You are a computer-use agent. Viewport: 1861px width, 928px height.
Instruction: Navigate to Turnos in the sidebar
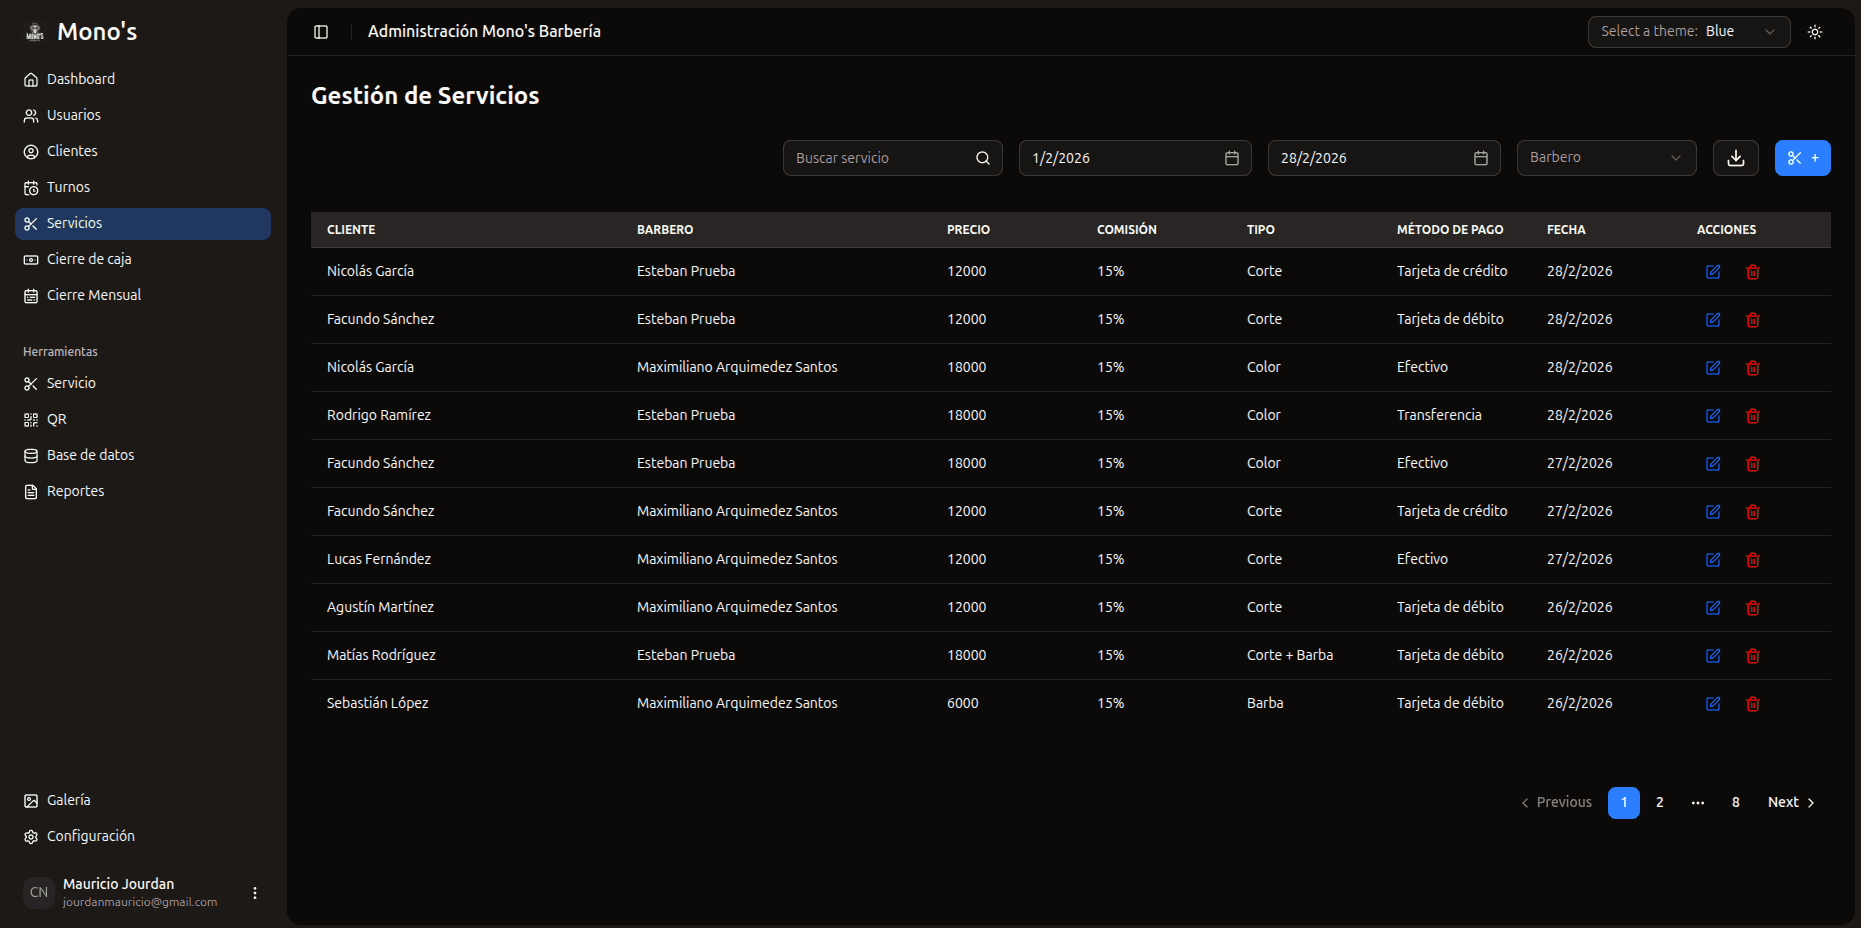pyautogui.click(x=68, y=186)
